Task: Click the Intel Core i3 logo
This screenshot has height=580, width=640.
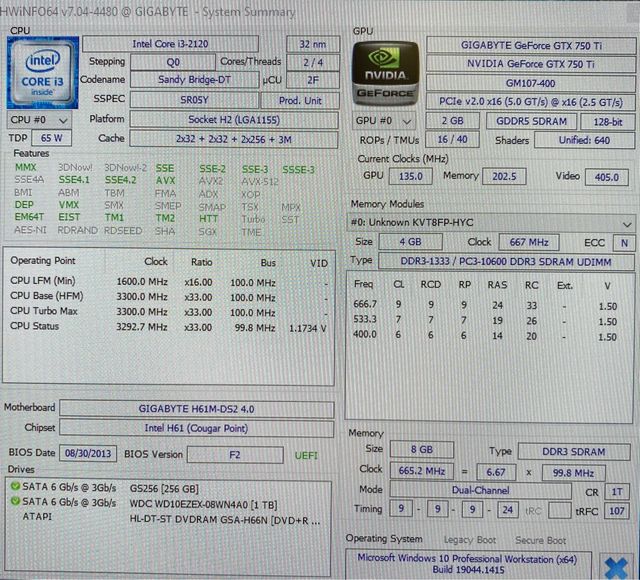Action: tap(42, 73)
